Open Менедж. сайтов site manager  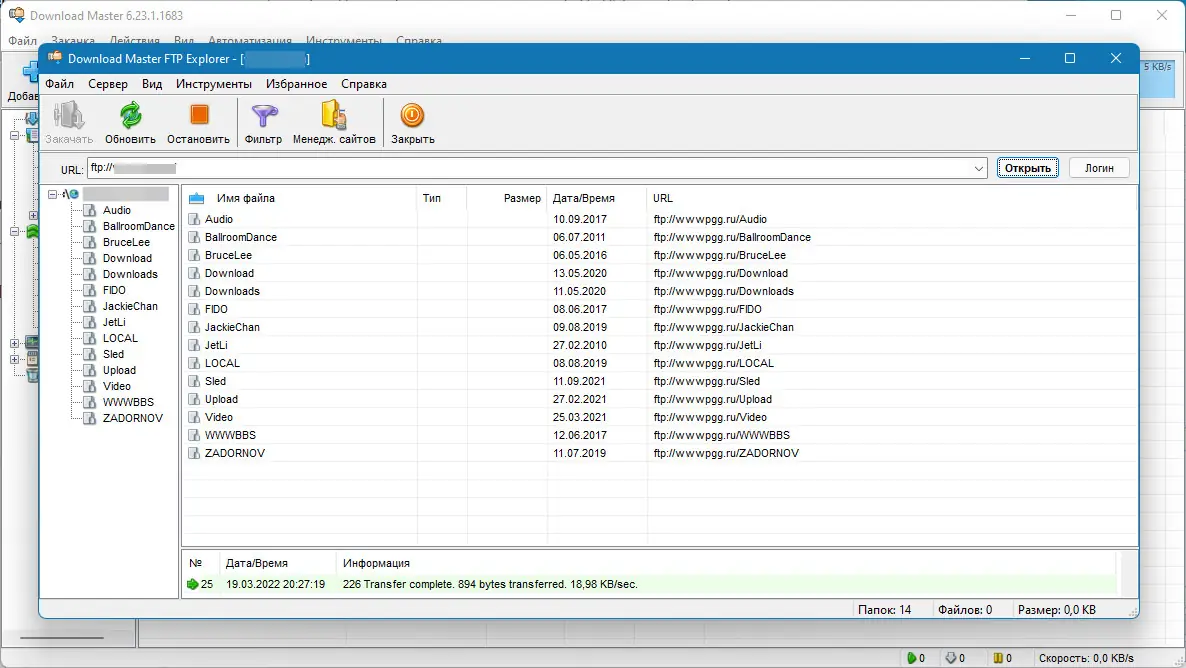[334, 115]
